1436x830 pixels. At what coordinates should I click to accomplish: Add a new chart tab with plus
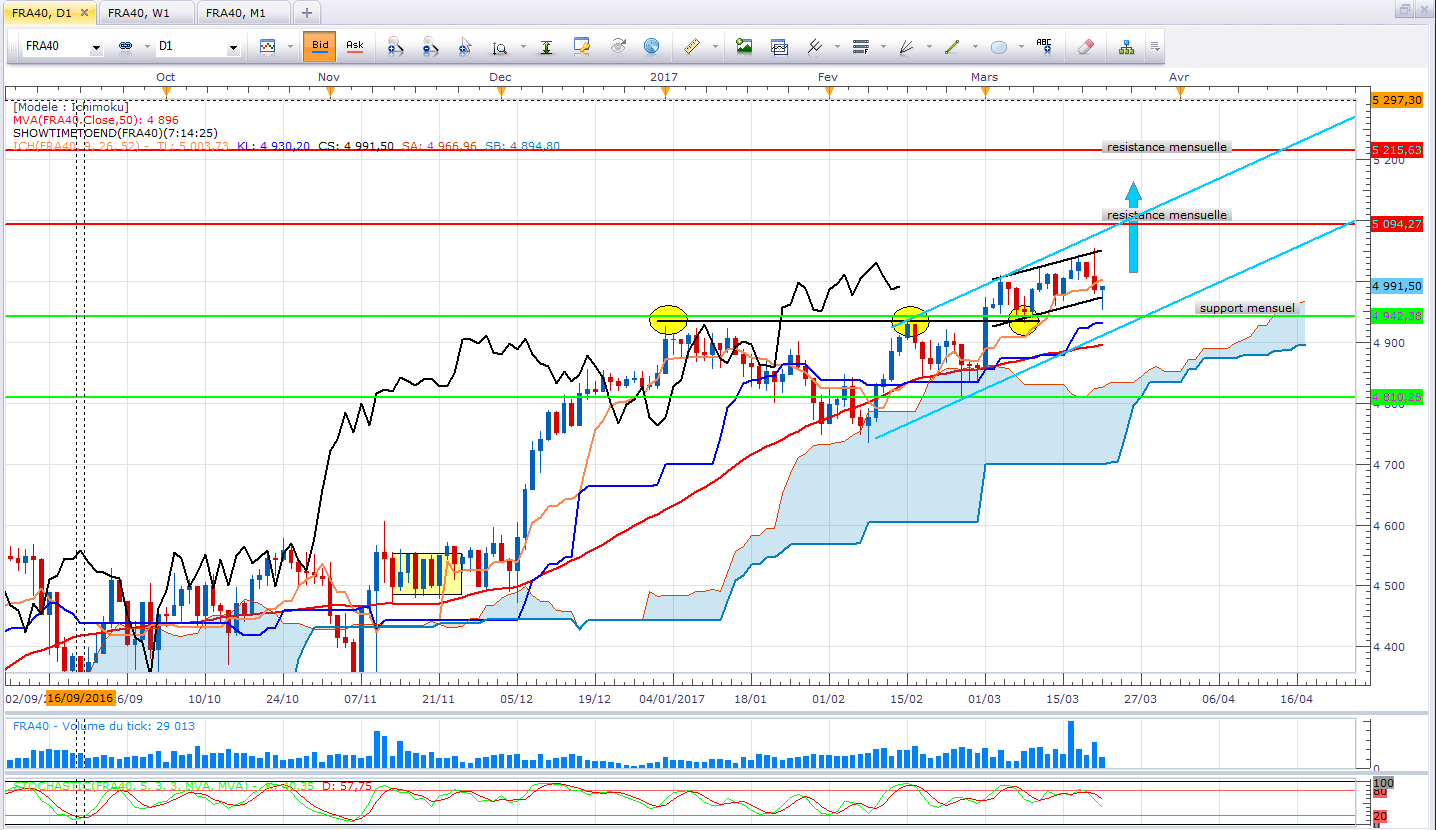307,13
